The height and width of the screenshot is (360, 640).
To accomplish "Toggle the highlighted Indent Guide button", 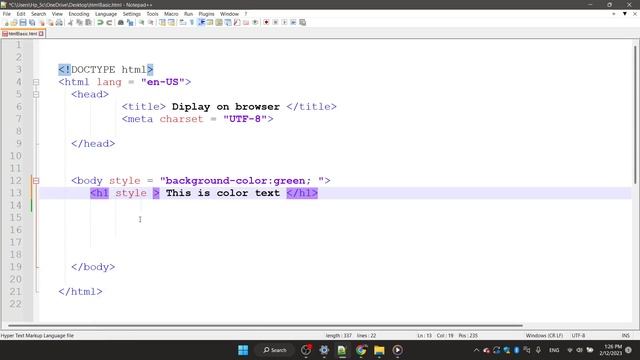I will coord(201,22).
